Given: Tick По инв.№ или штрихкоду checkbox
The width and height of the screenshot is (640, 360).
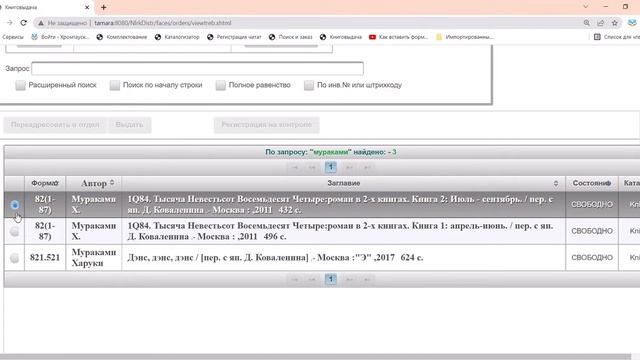Looking at the screenshot, I should pos(309,85).
